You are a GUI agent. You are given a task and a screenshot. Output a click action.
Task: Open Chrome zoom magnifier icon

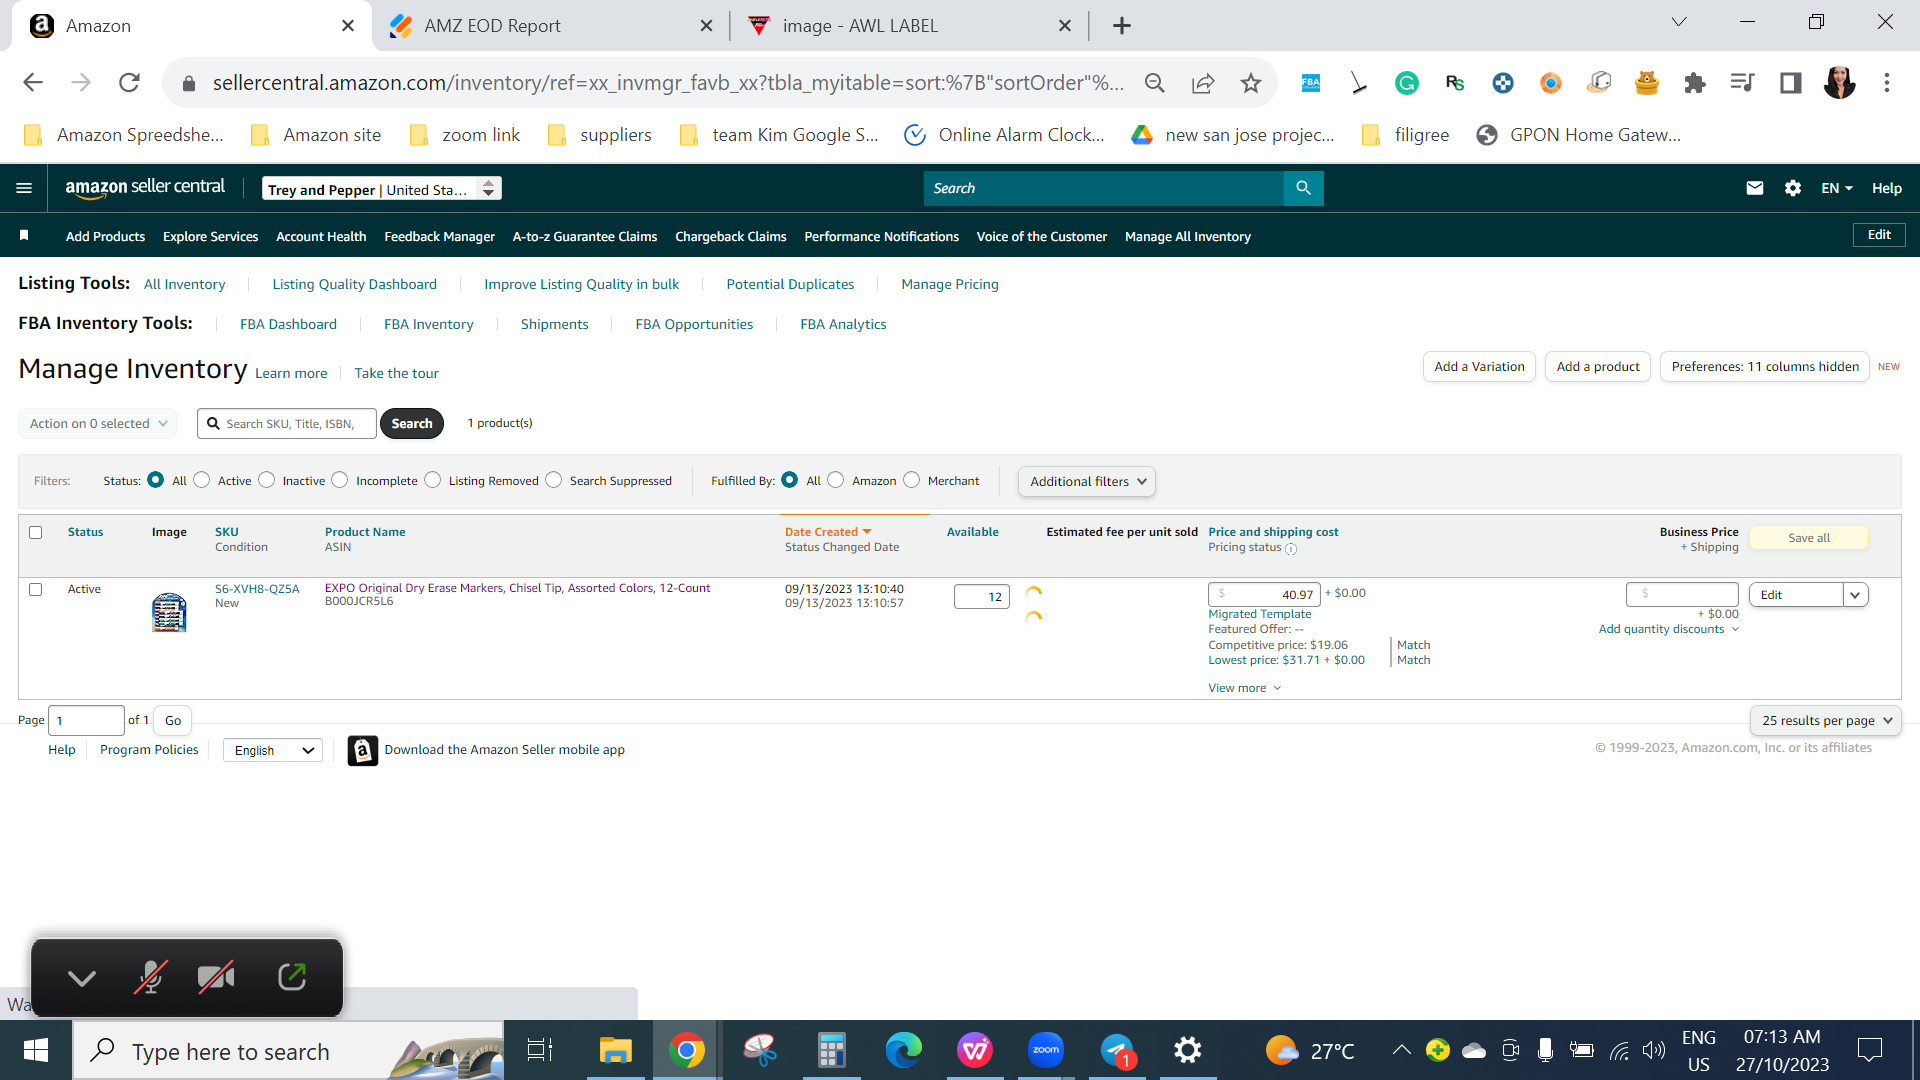(x=1154, y=83)
